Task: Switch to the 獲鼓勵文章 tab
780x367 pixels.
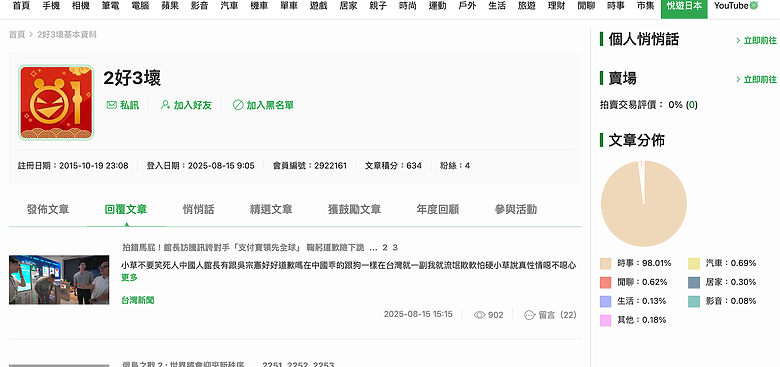Action: tap(354, 209)
